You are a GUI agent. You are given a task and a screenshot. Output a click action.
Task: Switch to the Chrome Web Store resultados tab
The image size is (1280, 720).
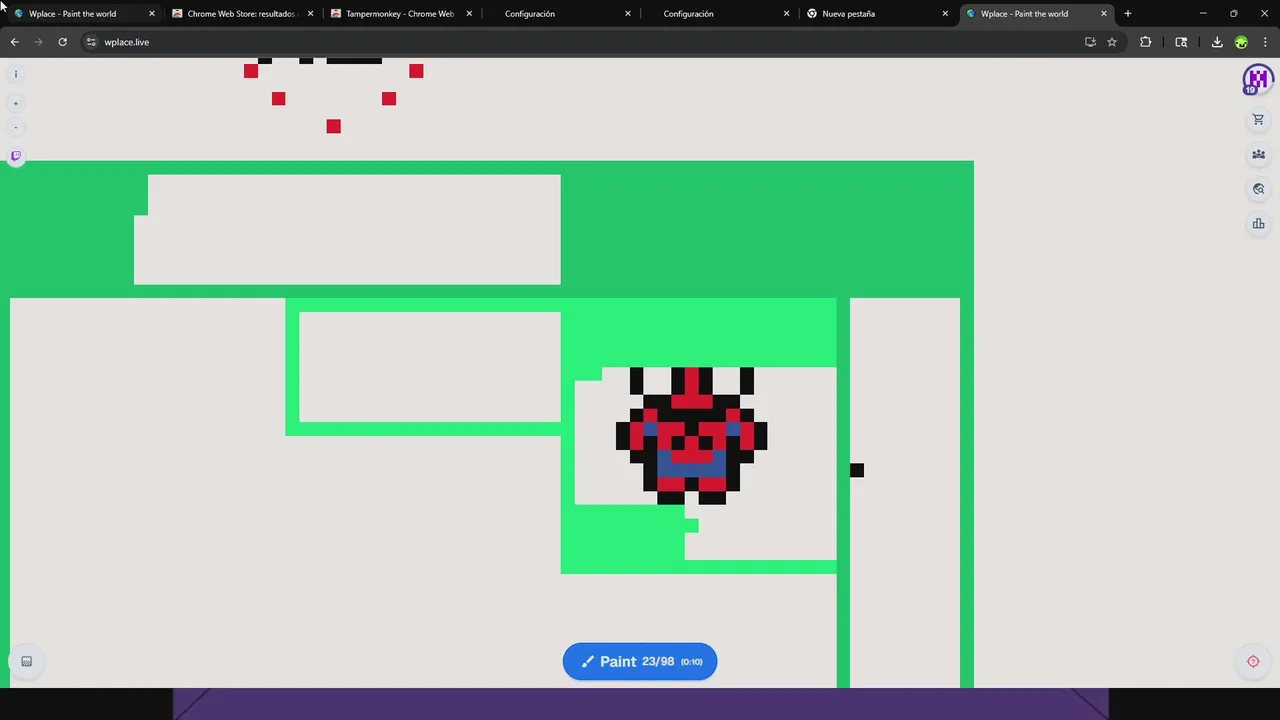(x=242, y=14)
